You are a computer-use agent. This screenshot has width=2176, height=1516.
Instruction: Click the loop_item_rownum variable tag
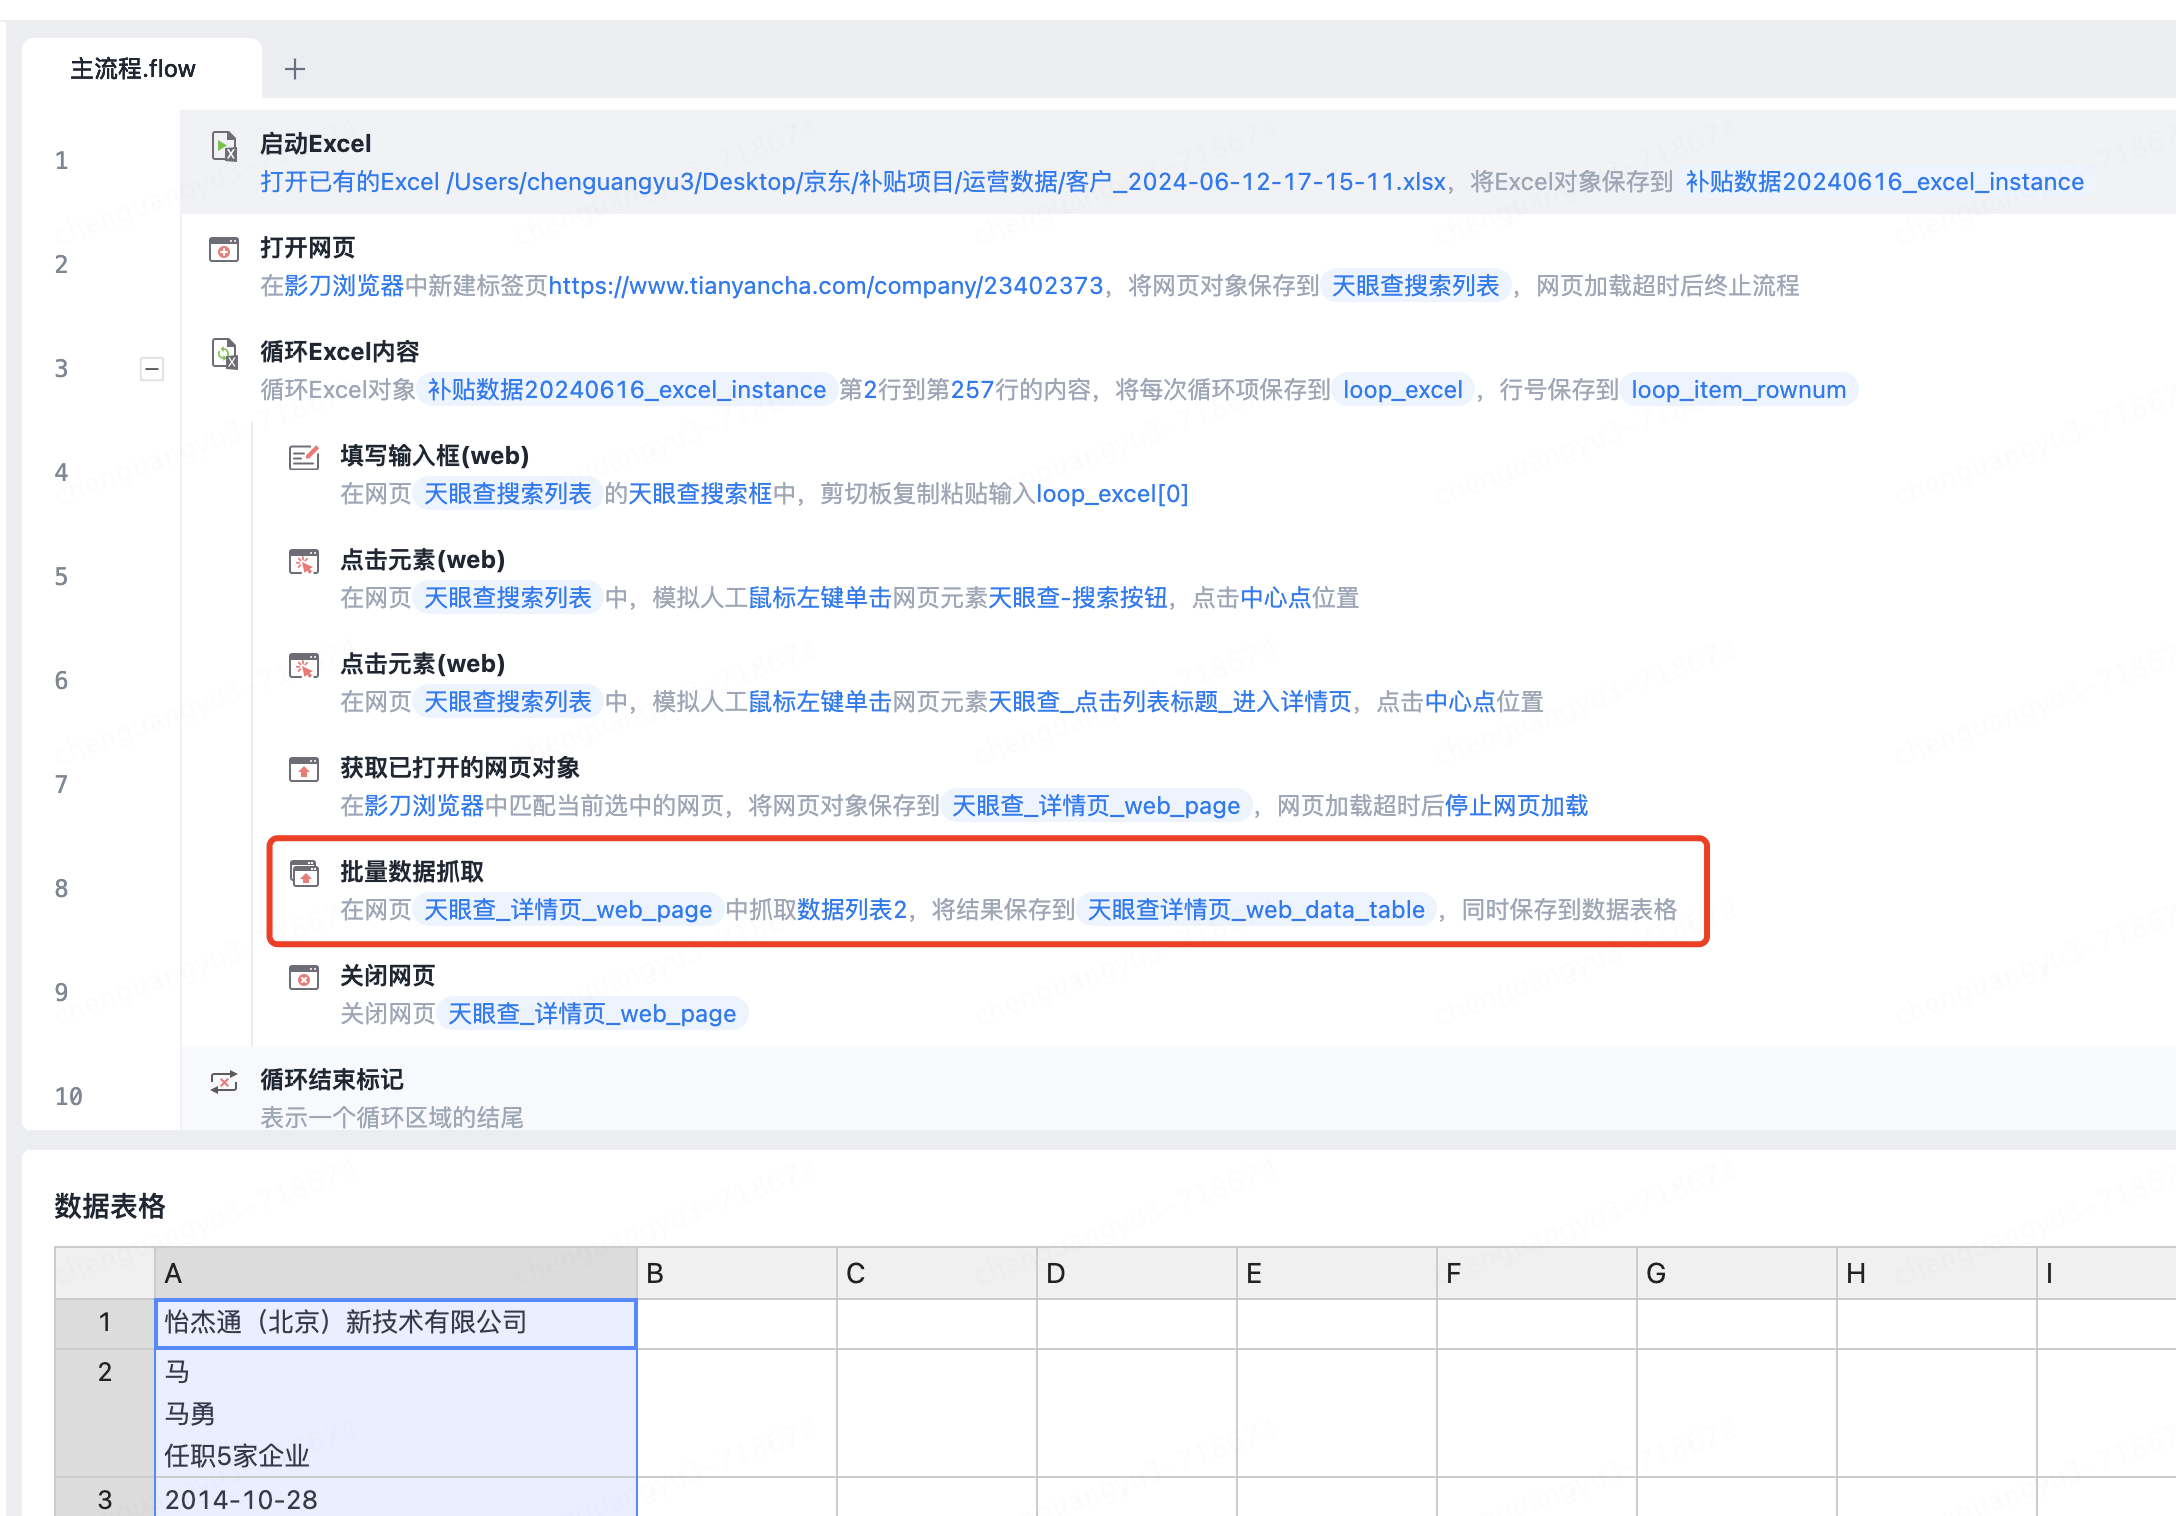click(1738, 390)
